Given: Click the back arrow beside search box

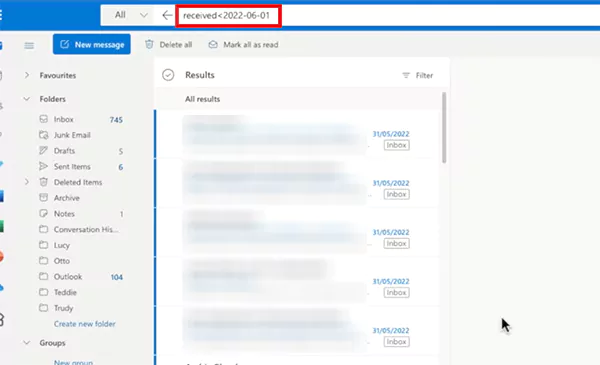Looking at the screenshot, I should 167,15.
